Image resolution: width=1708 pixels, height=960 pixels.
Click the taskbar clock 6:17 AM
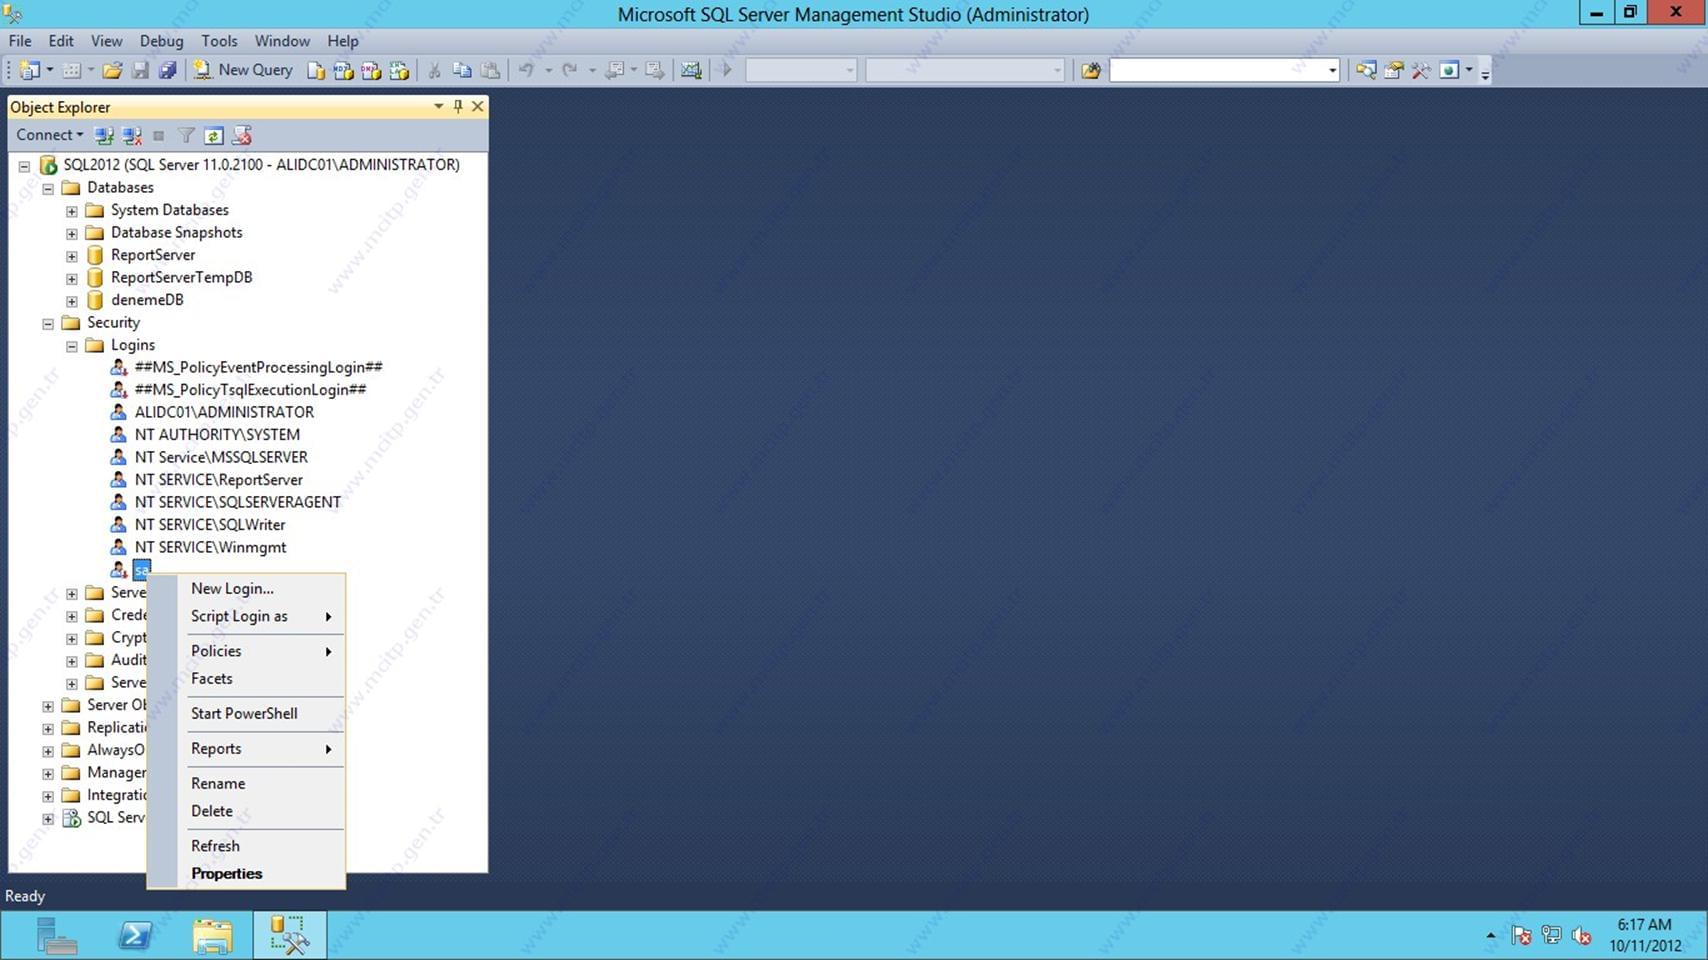tap(1645, 925)
